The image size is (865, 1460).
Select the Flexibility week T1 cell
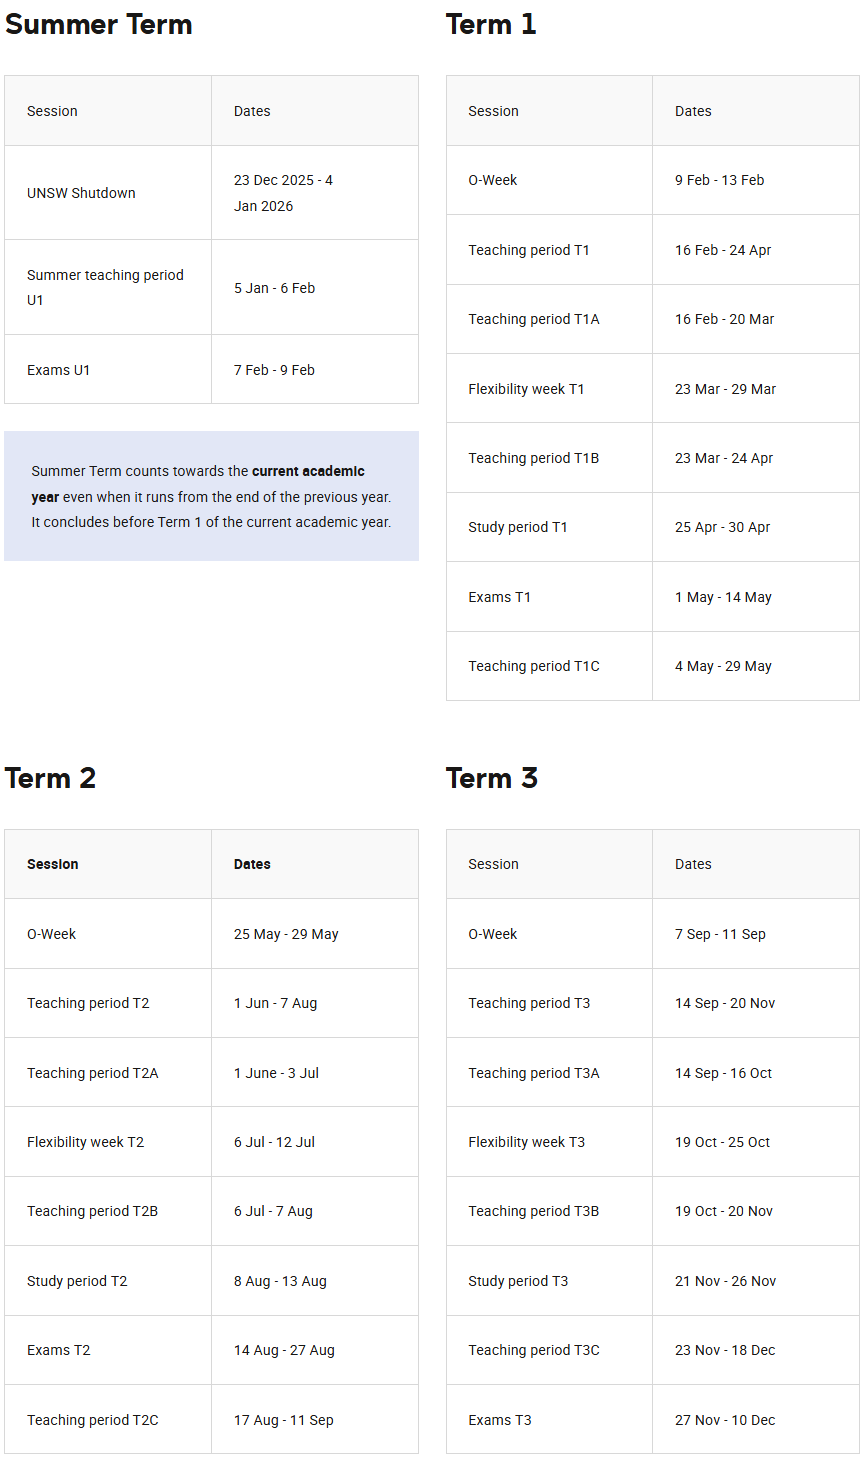click(526, 389)
